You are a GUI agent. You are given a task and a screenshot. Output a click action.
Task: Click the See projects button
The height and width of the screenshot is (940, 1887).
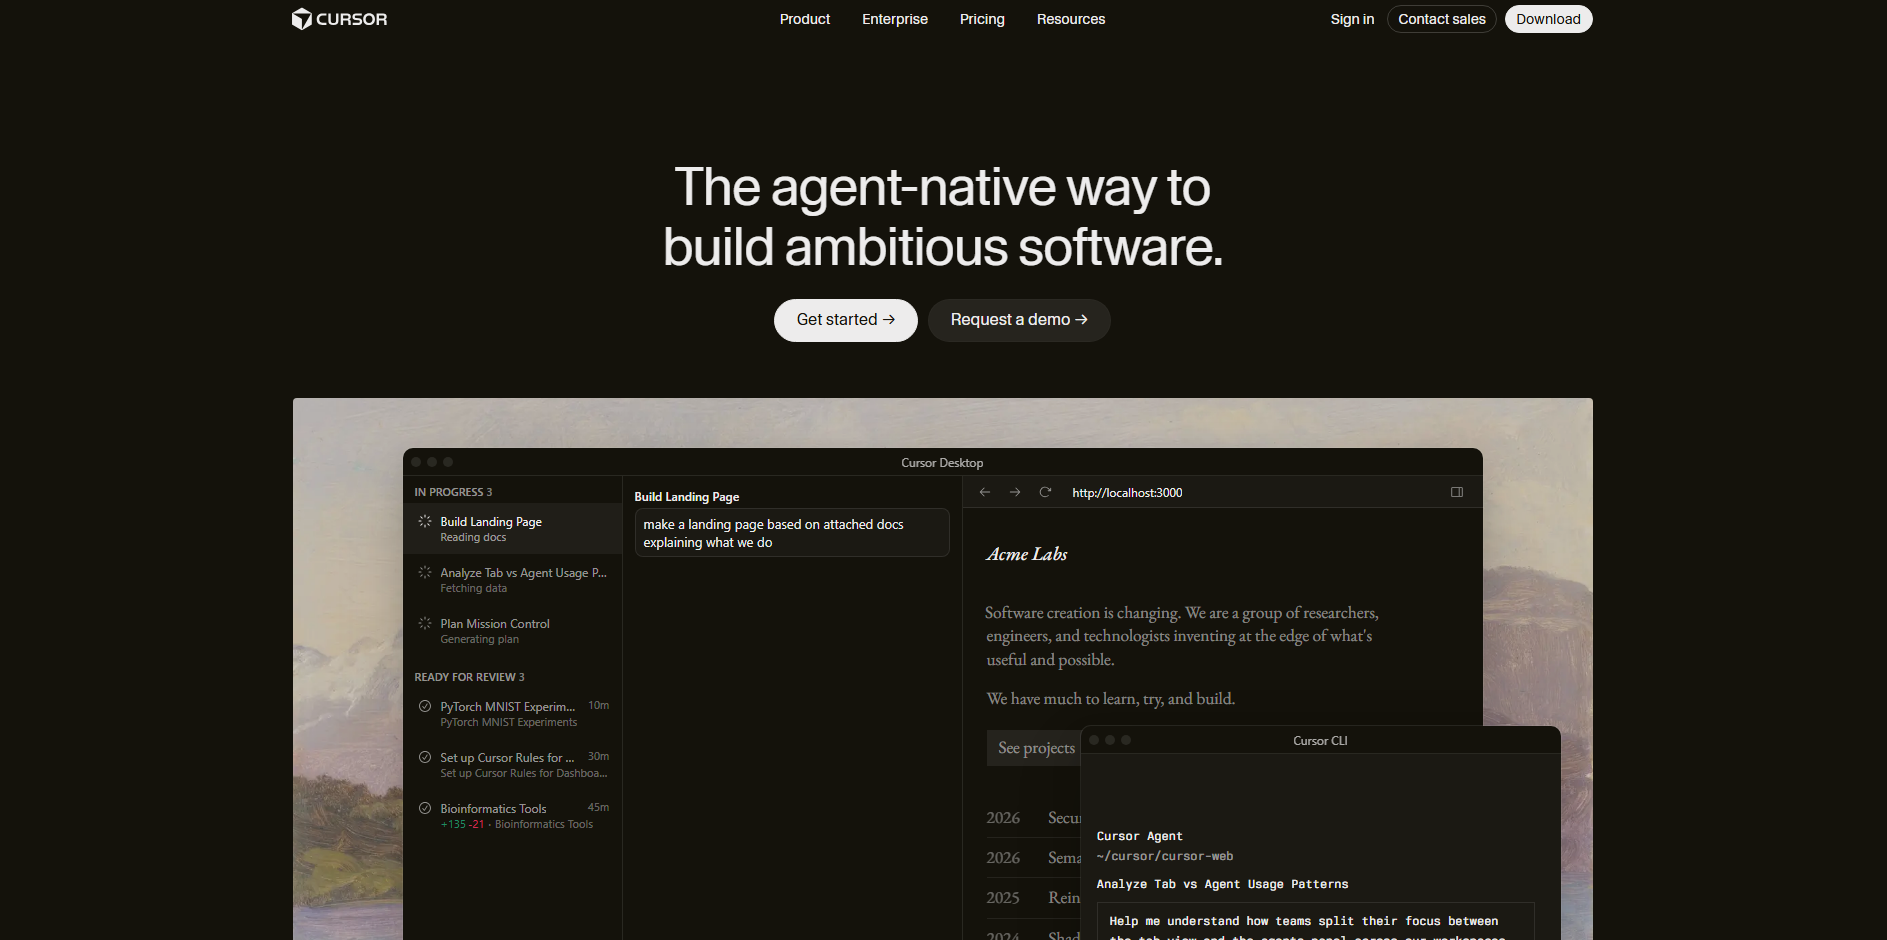[1035, 748]
